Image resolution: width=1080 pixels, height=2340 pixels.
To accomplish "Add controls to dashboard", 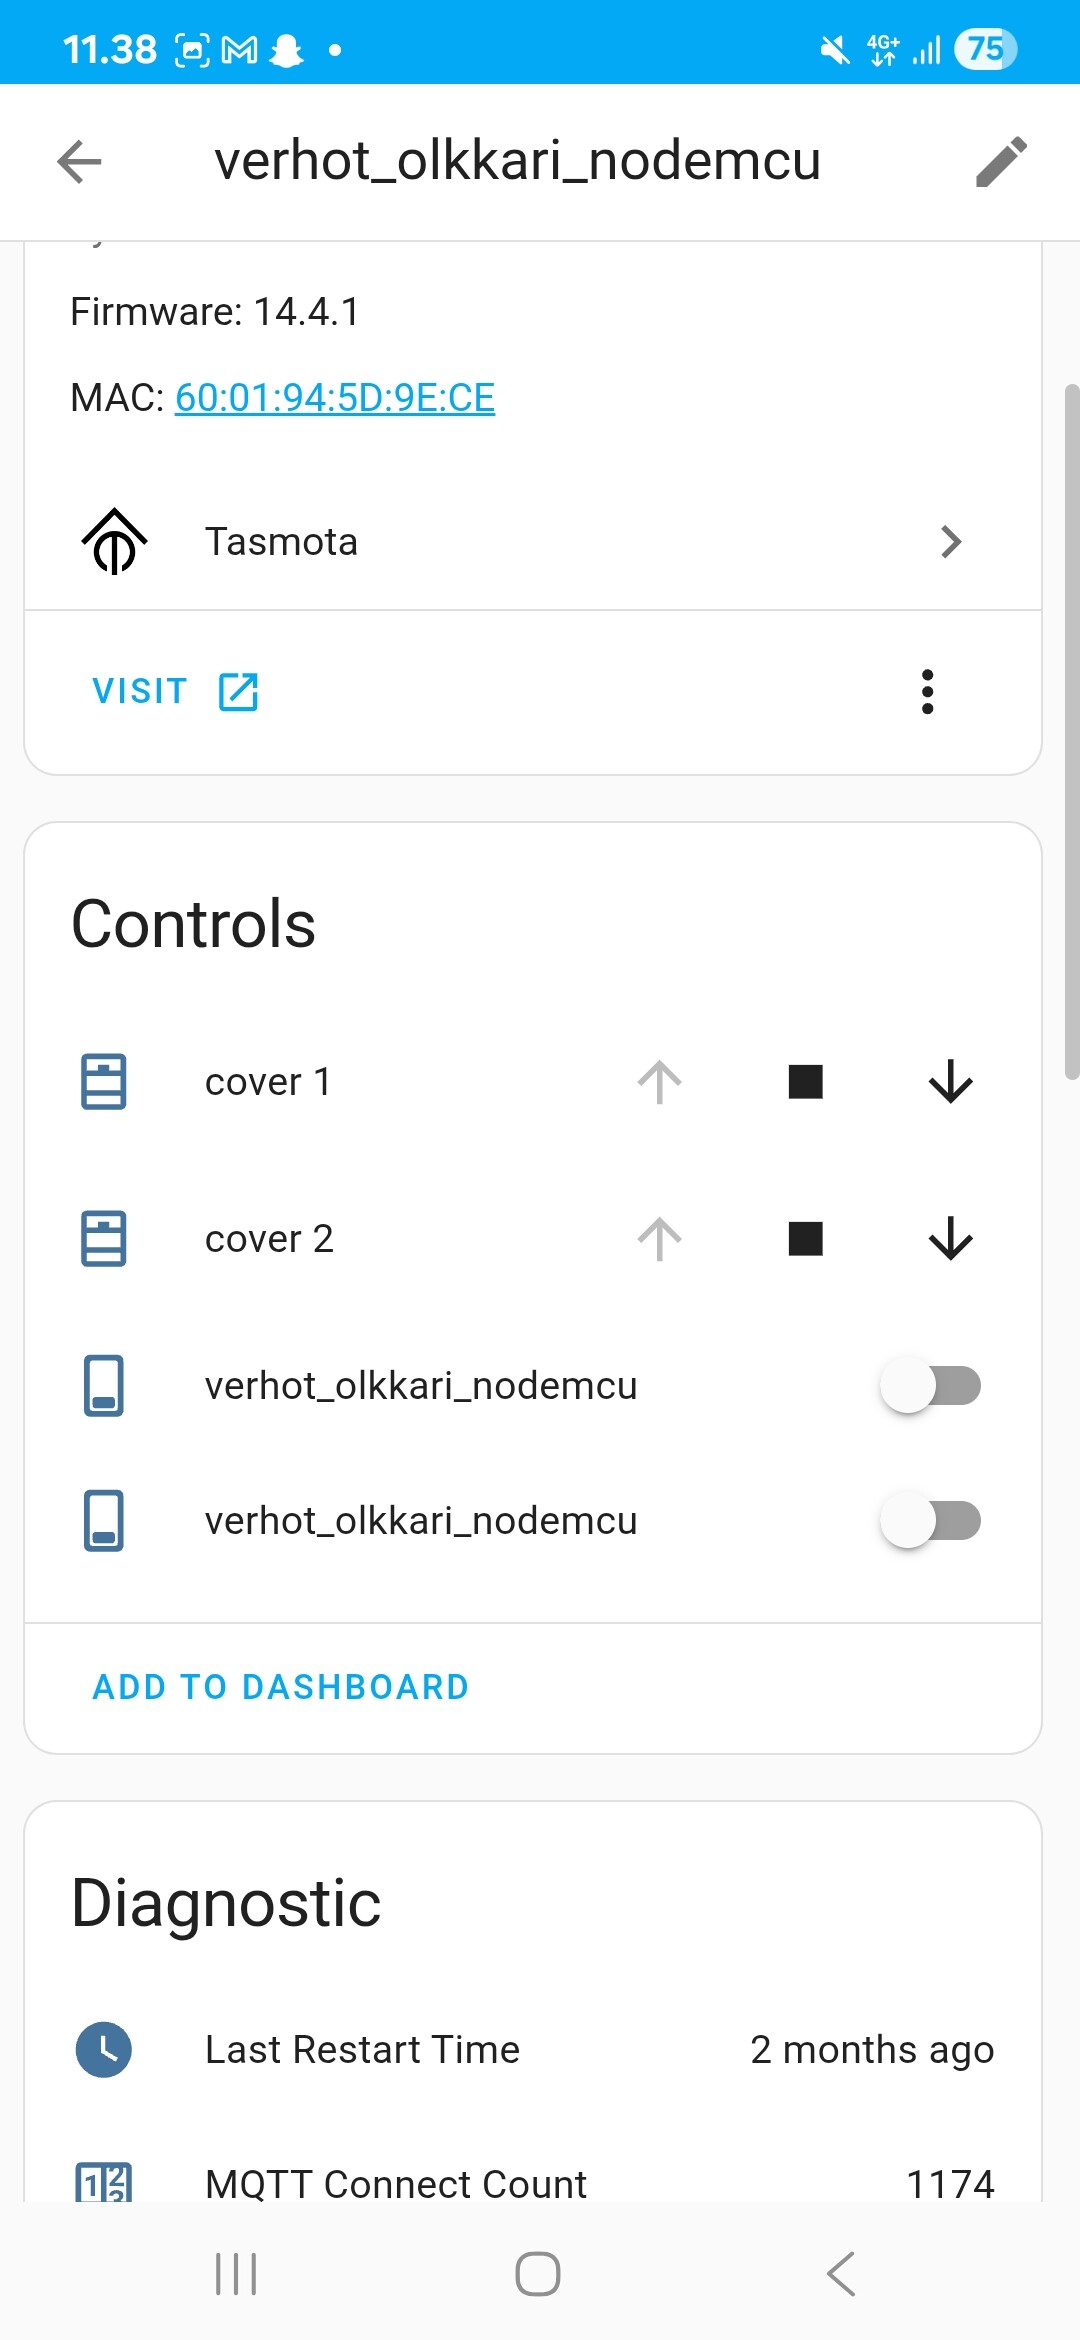I will click(x=280, y=1687).
